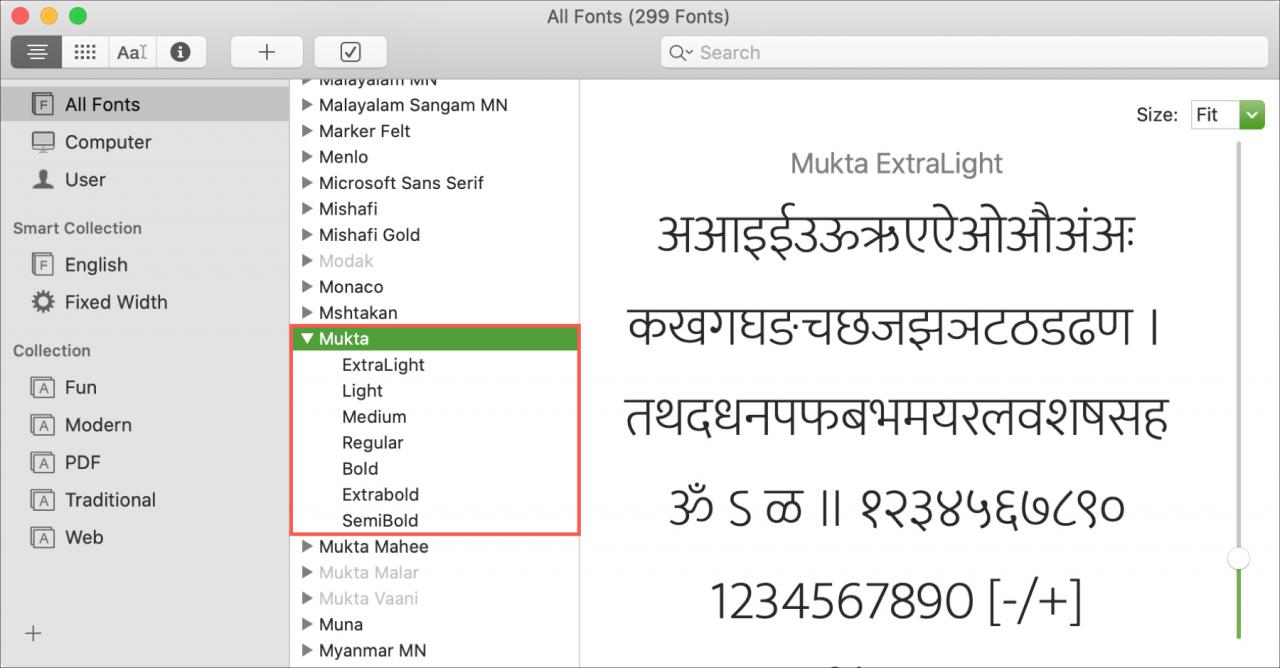Expand the Menlo family

(x=306, y=157)
